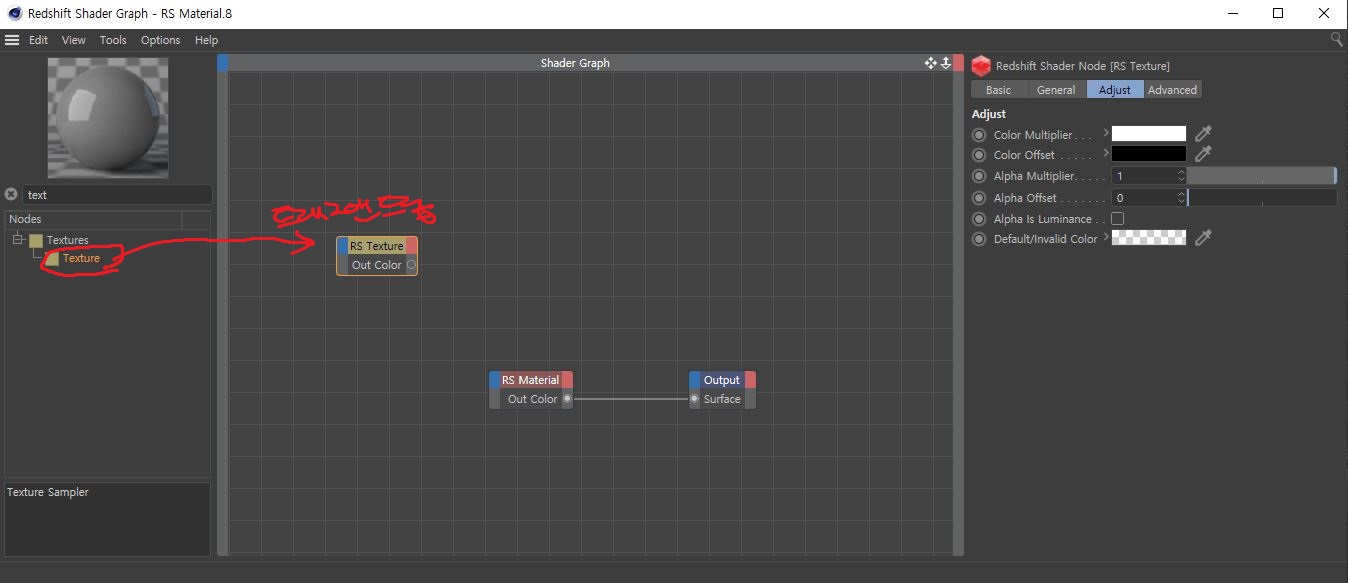This screenshot has width=1348, height=583.
Task: Switch to the Advanced tab
Action: (x=1172, y=90)
